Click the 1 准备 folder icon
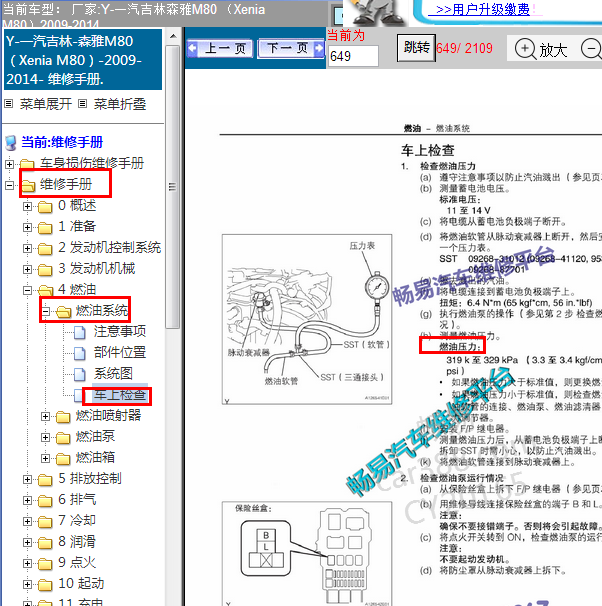This screenshot has height=606, width=602. (x=45, y=228)
